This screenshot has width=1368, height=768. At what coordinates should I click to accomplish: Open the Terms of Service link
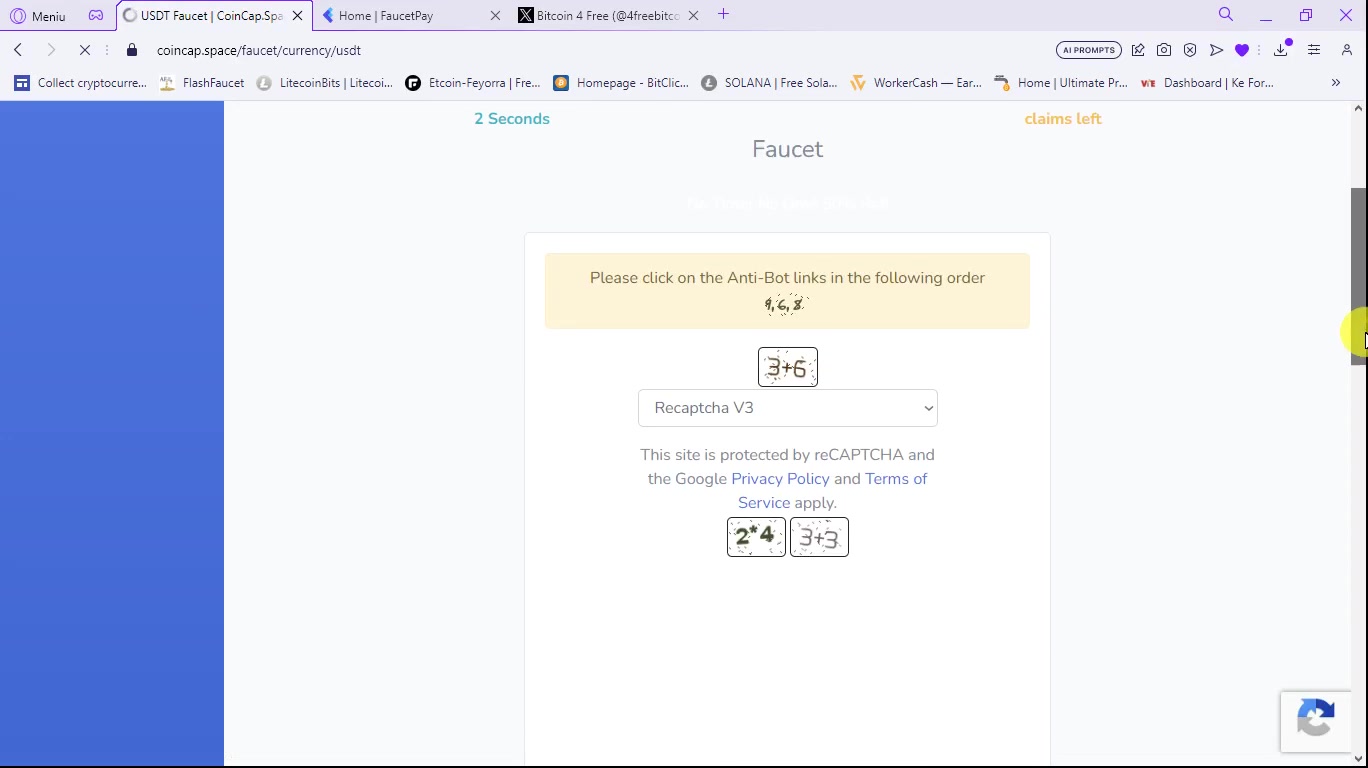833,491
